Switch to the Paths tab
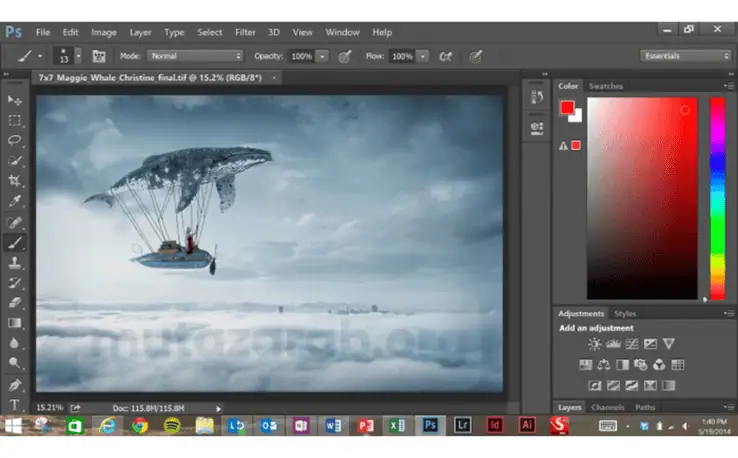Image resolution: width=738 pixels, height=458 pixels. (x=645, y=407)
